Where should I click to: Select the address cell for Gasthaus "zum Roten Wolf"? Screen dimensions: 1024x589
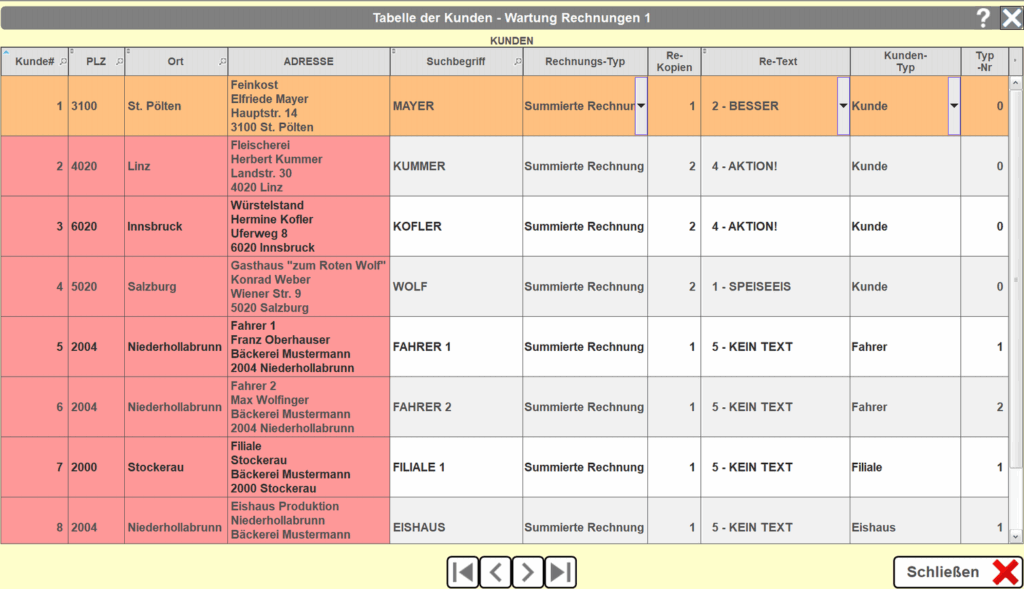[309, 286]
